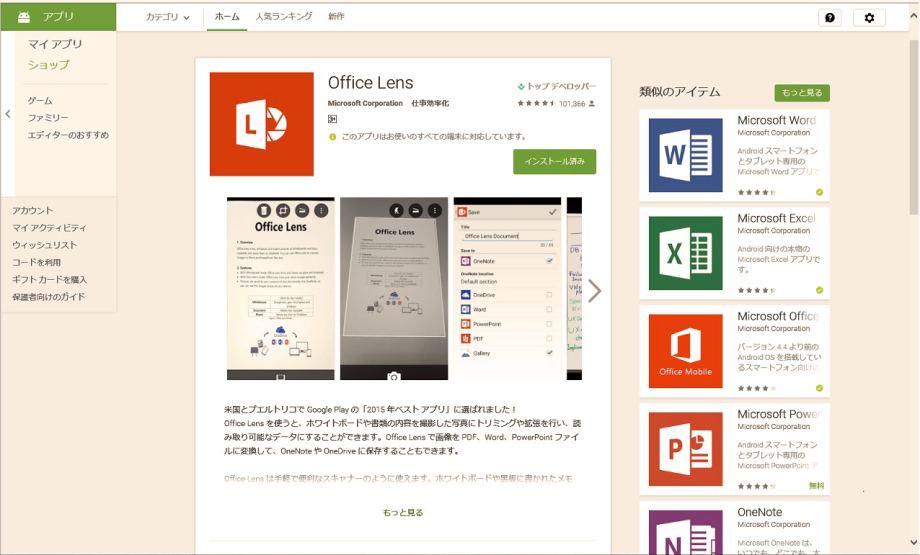Click the インストール済み button
The height and width of the screenshot is (555, 920).
(554, 161)
